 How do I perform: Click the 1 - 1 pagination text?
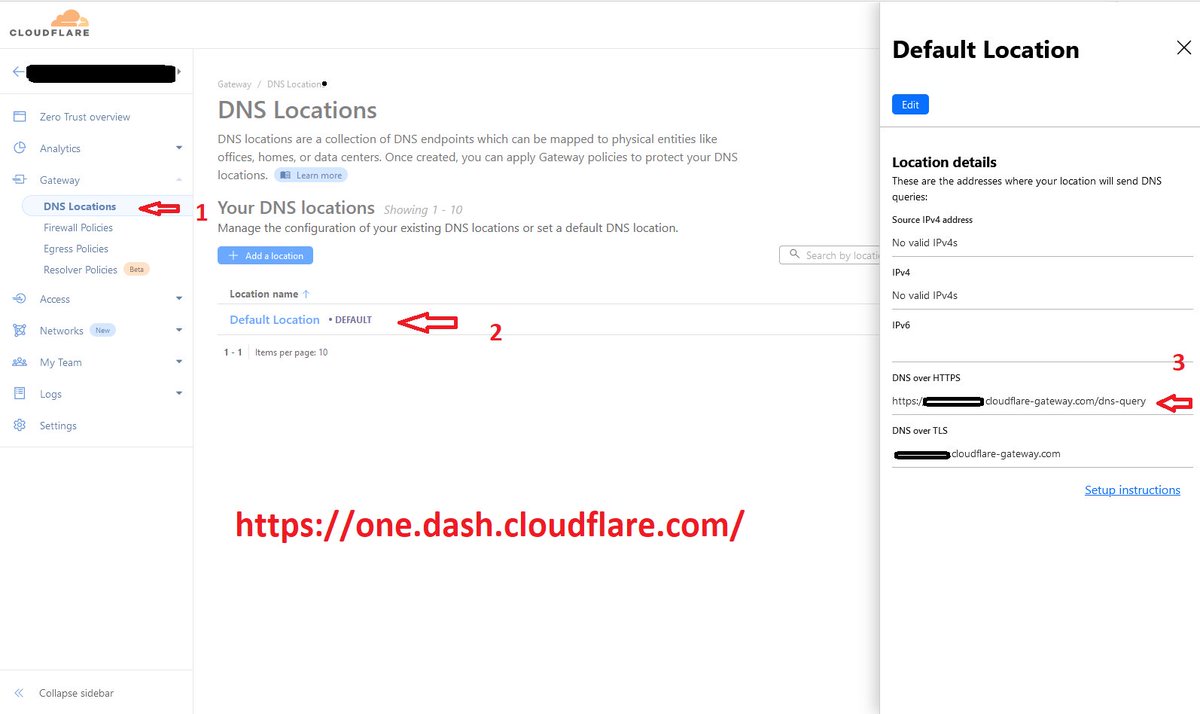coord(233,352)
